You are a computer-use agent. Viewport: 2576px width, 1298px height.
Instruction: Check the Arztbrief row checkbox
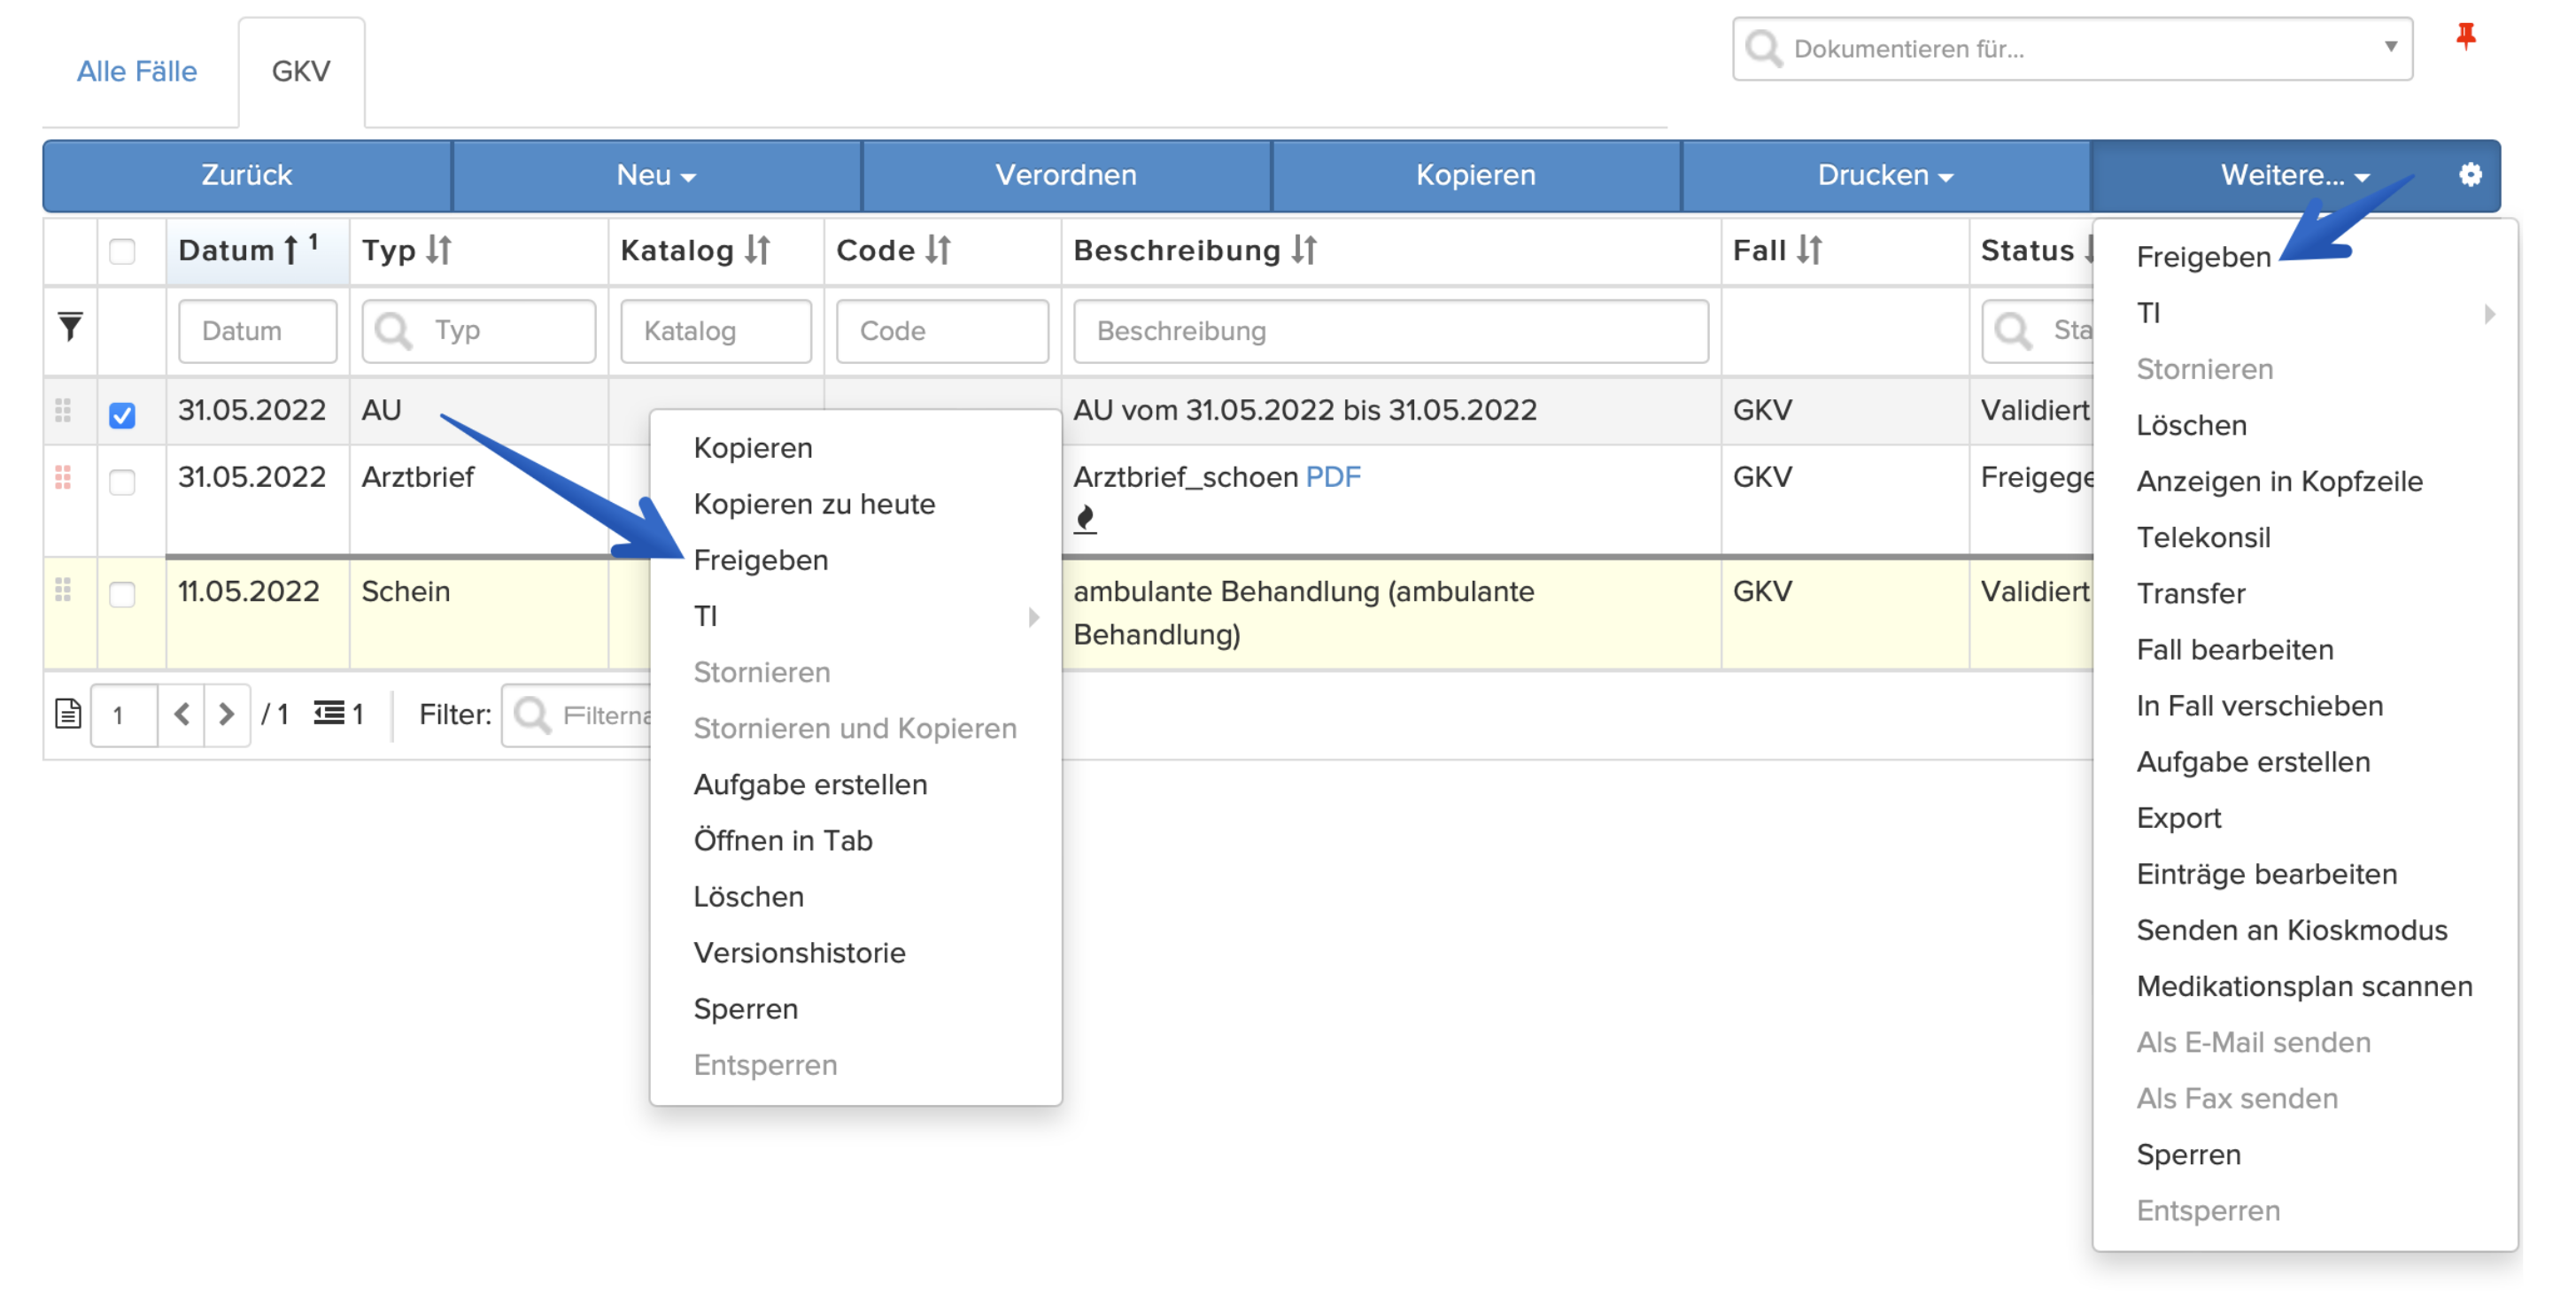[x=122, y=482]
